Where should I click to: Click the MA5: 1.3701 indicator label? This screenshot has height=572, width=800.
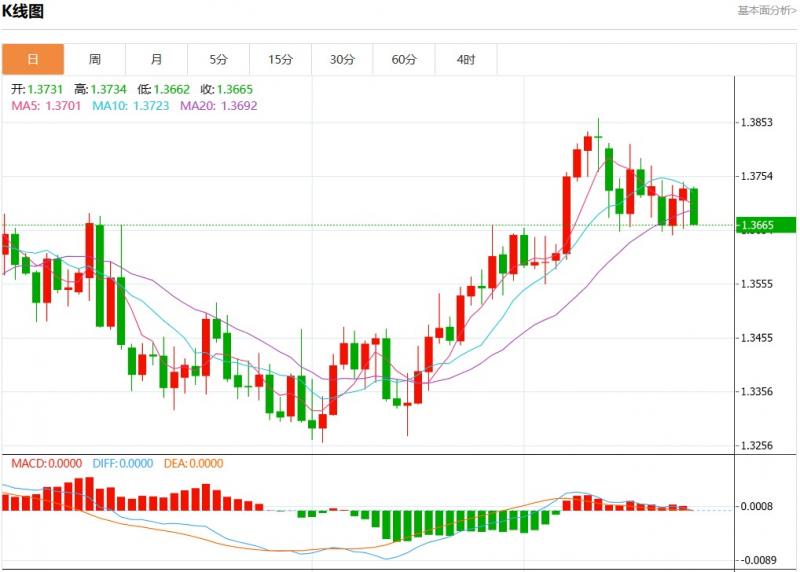click(46, 106)
